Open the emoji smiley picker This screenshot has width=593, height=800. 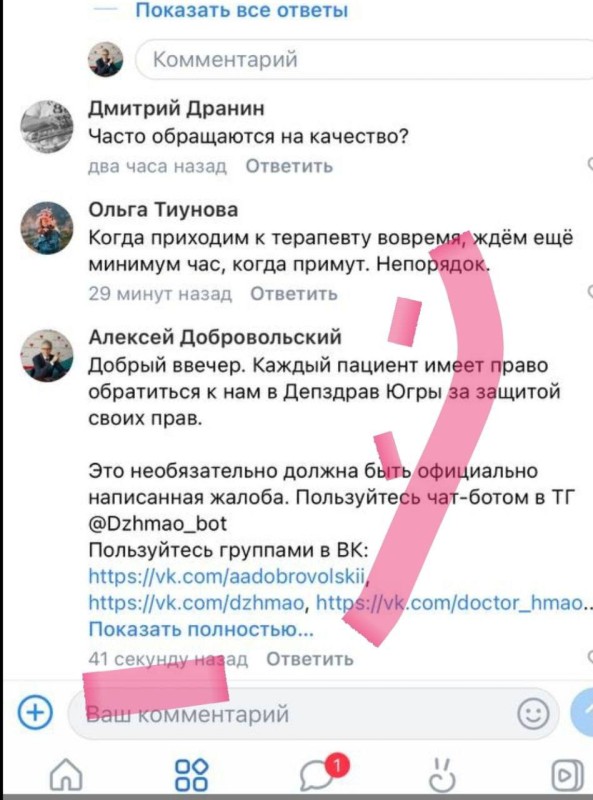pos(533,713)
